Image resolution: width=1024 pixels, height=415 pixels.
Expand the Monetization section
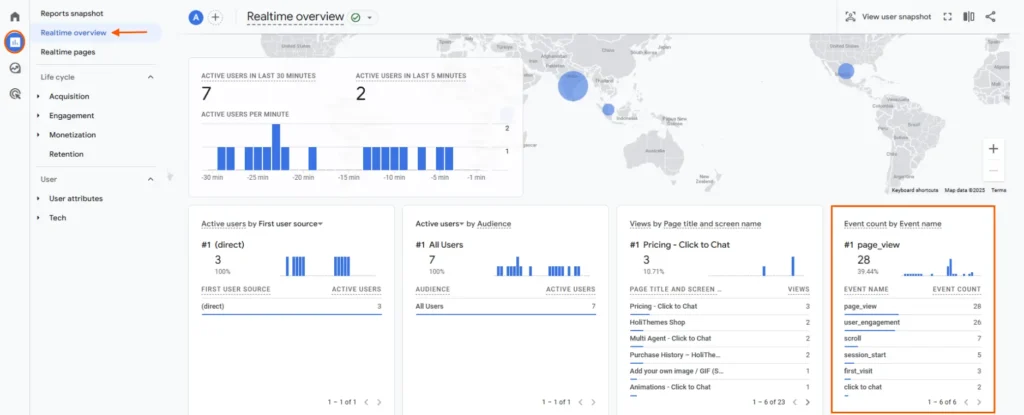coord(38,135)
